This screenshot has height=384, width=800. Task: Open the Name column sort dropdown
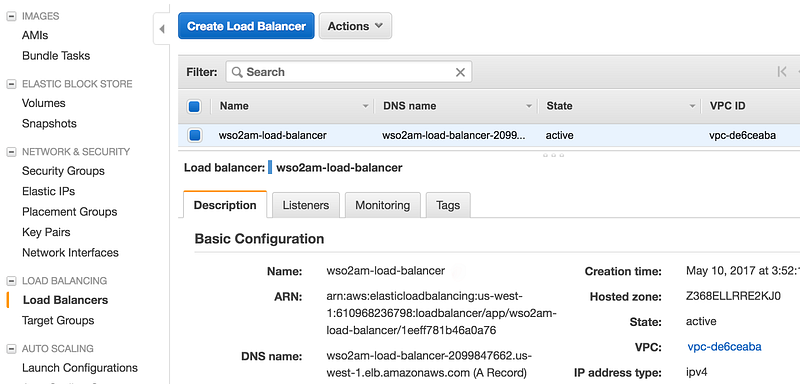365,107
